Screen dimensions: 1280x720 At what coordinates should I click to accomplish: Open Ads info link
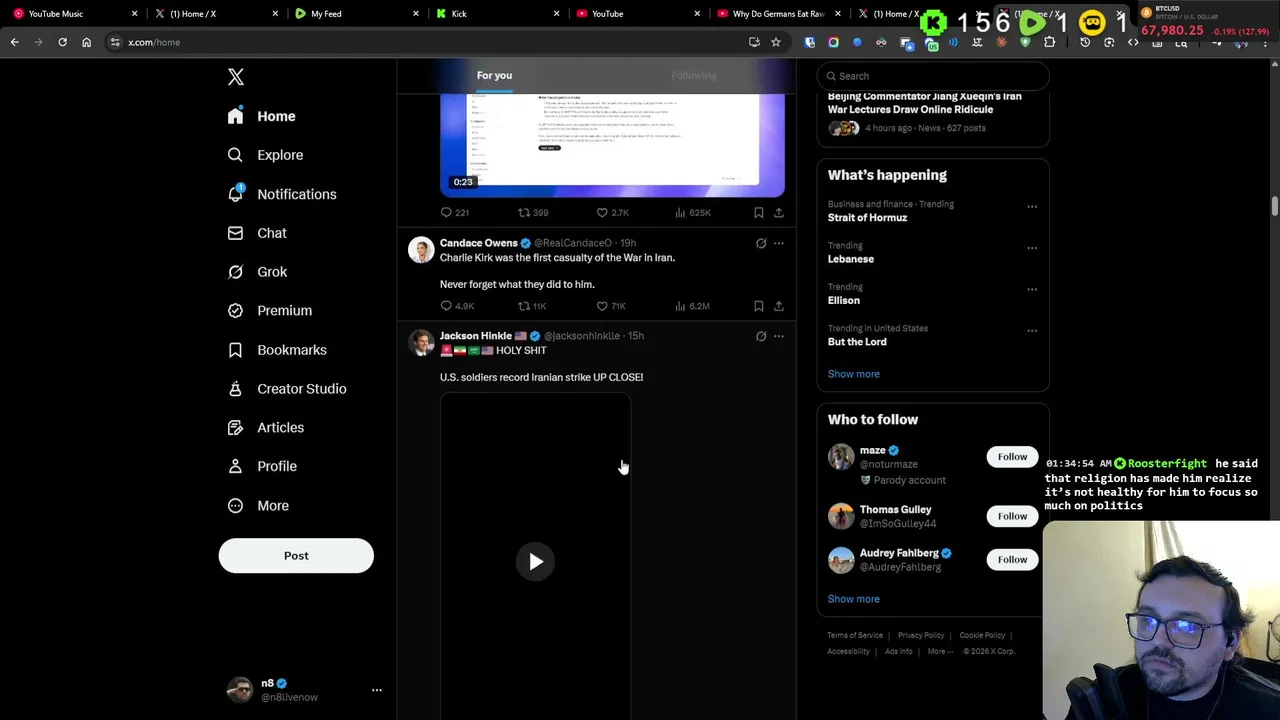pos(898,652)
